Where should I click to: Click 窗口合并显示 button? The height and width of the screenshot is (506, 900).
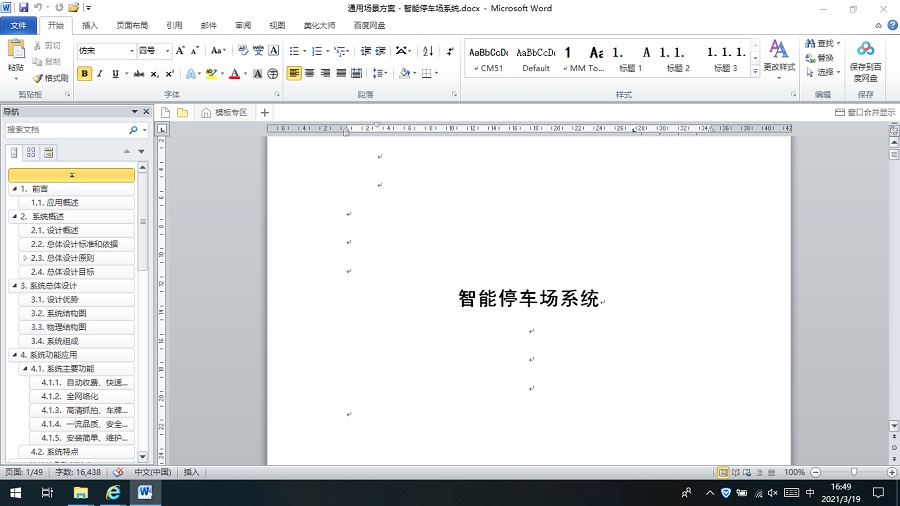point(865,112)
